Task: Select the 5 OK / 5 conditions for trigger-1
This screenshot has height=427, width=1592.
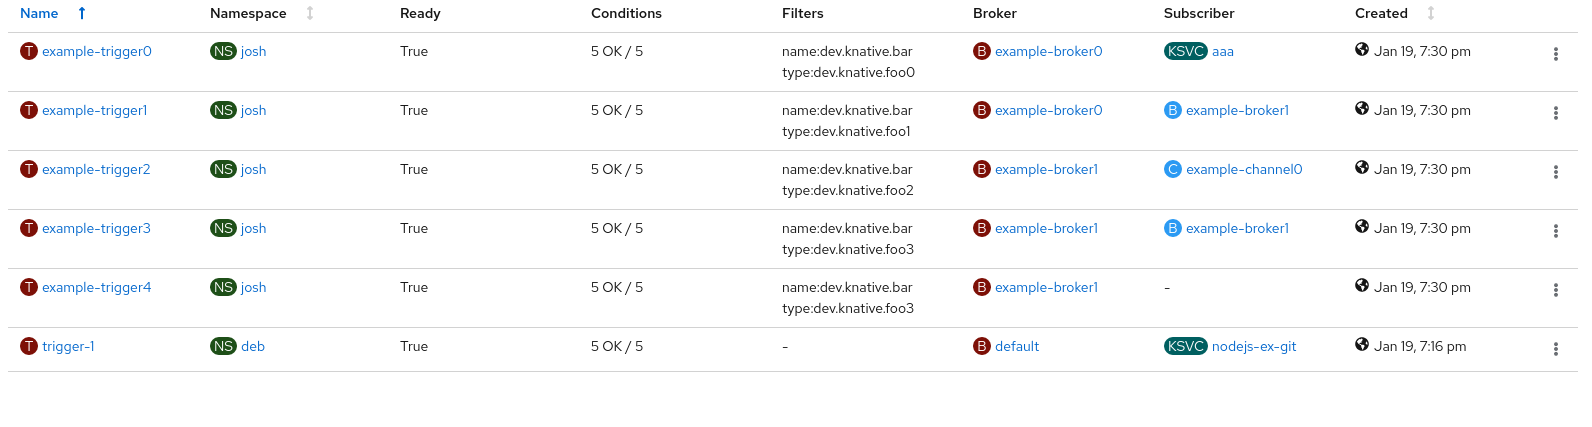Action: point(617,346)
